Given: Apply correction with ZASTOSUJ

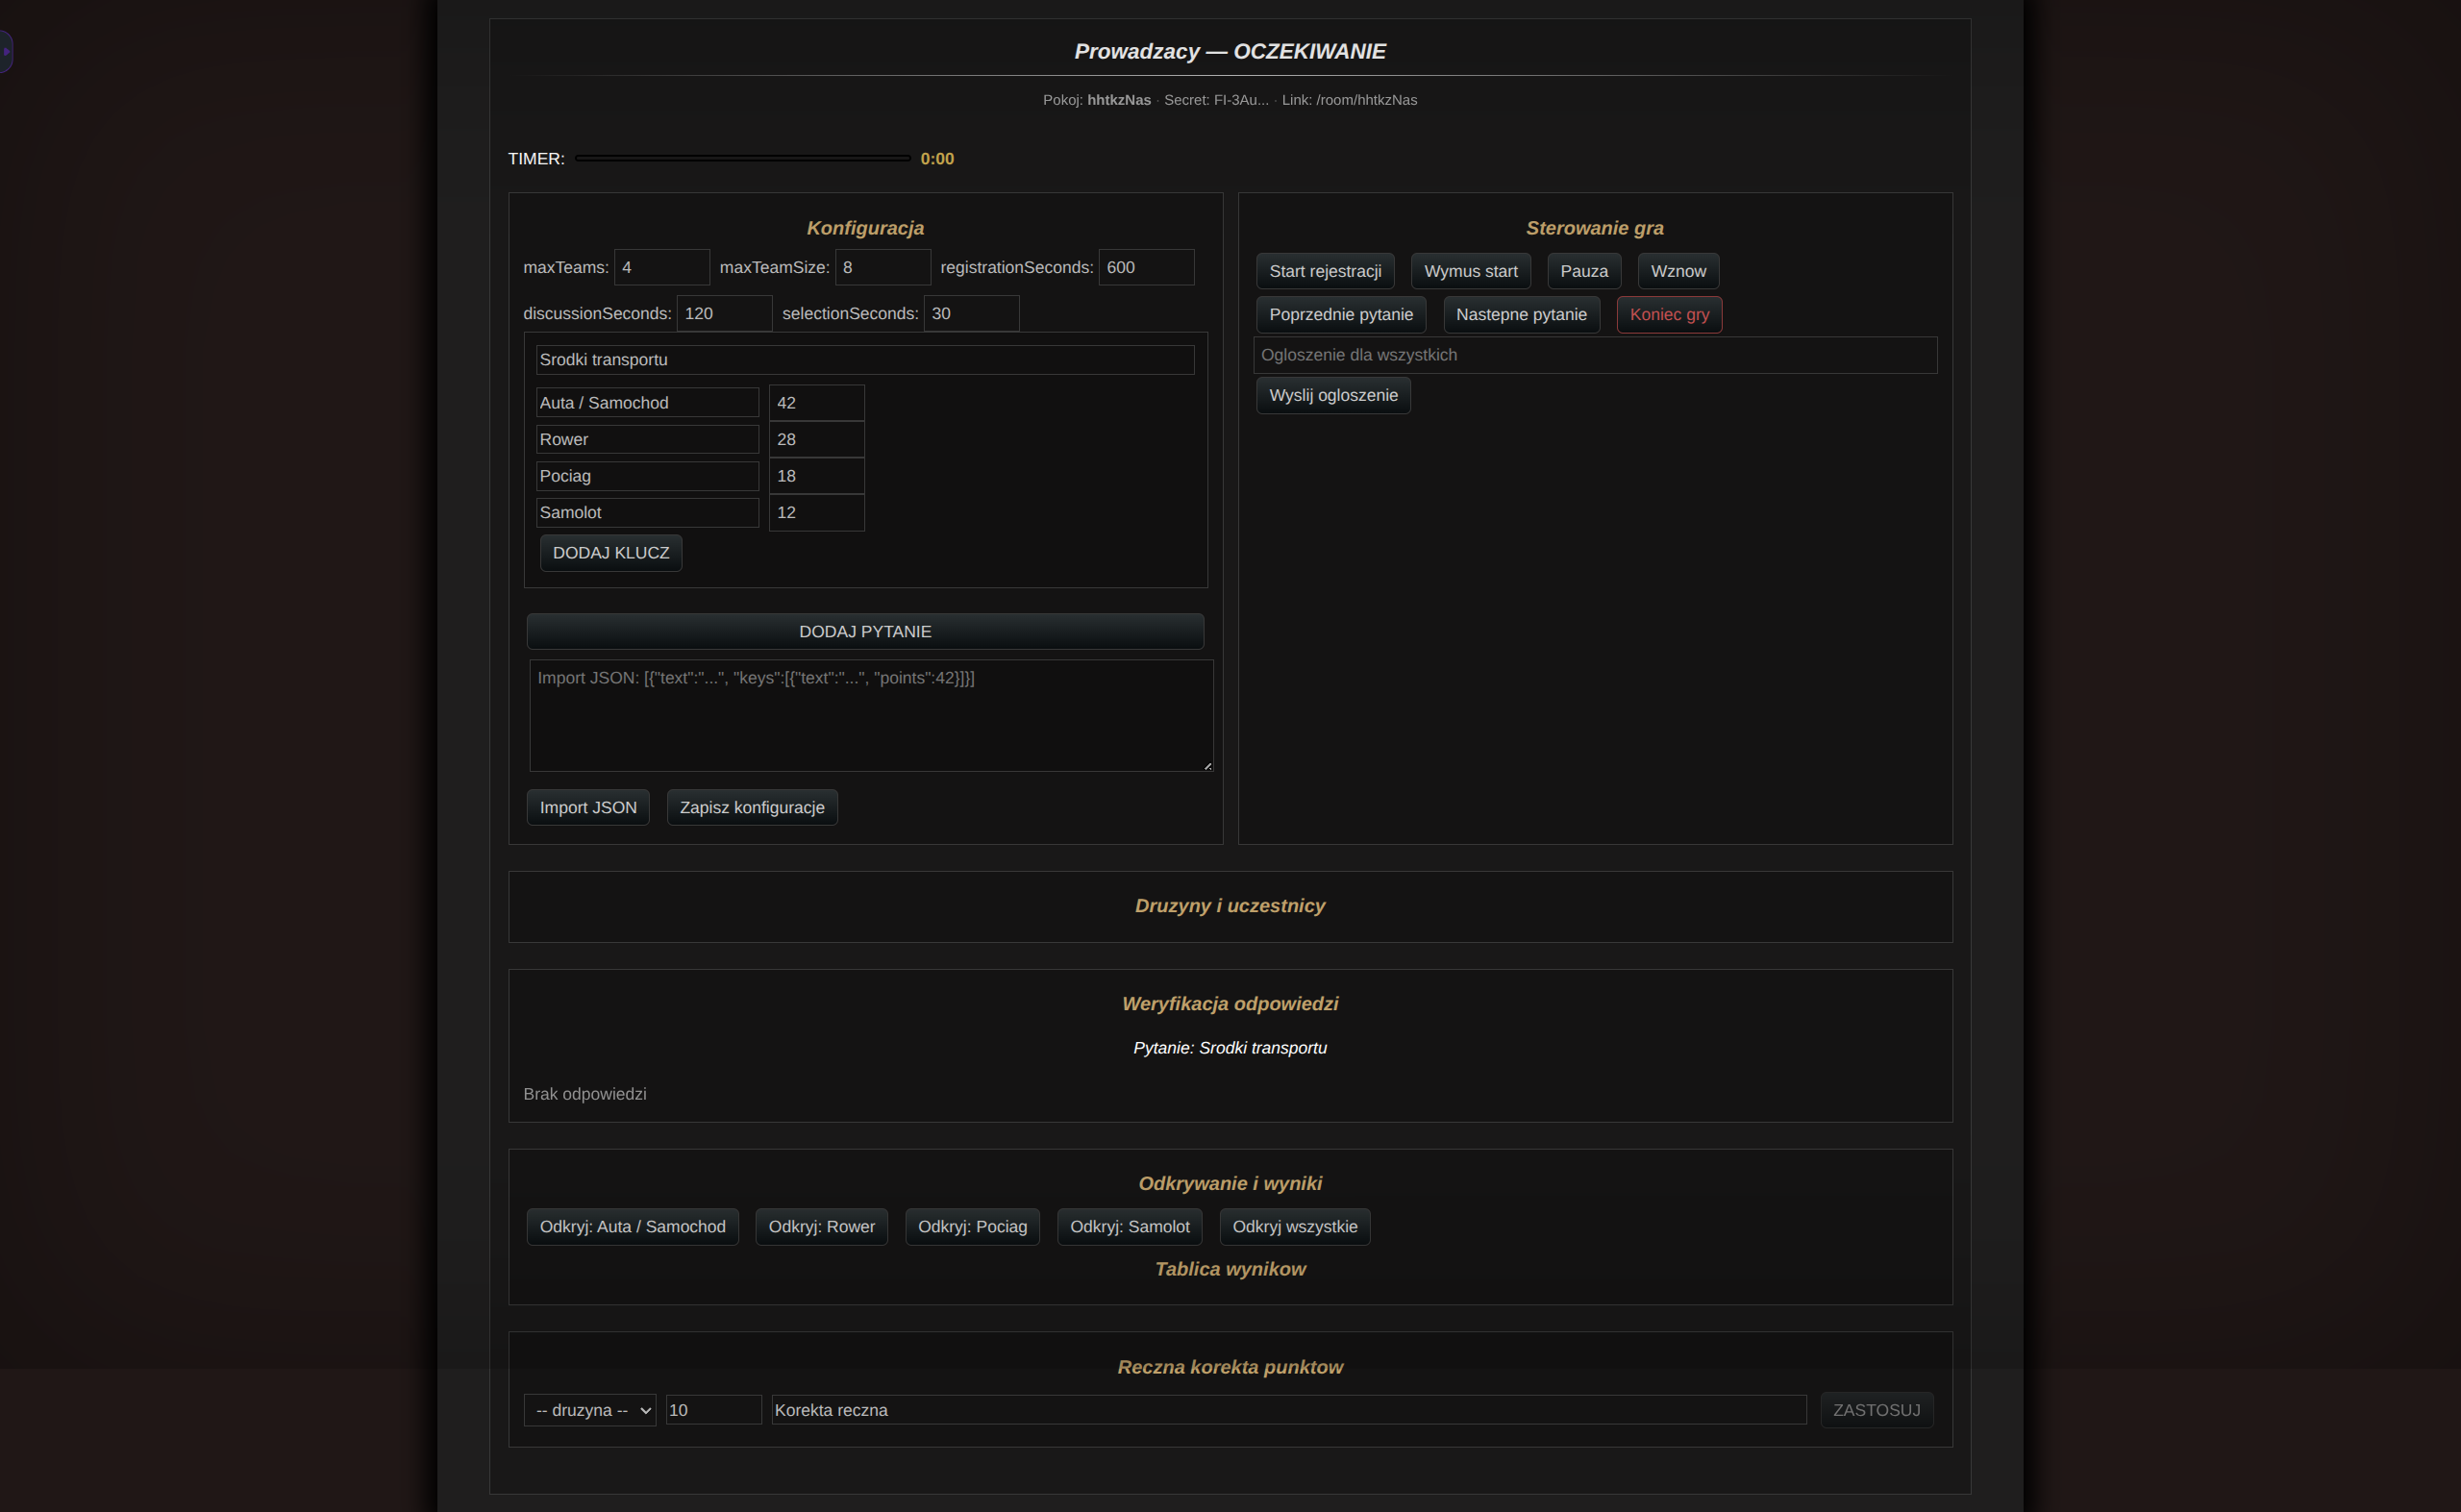Looking at the screenshot, I should tap(1876, 1410).
